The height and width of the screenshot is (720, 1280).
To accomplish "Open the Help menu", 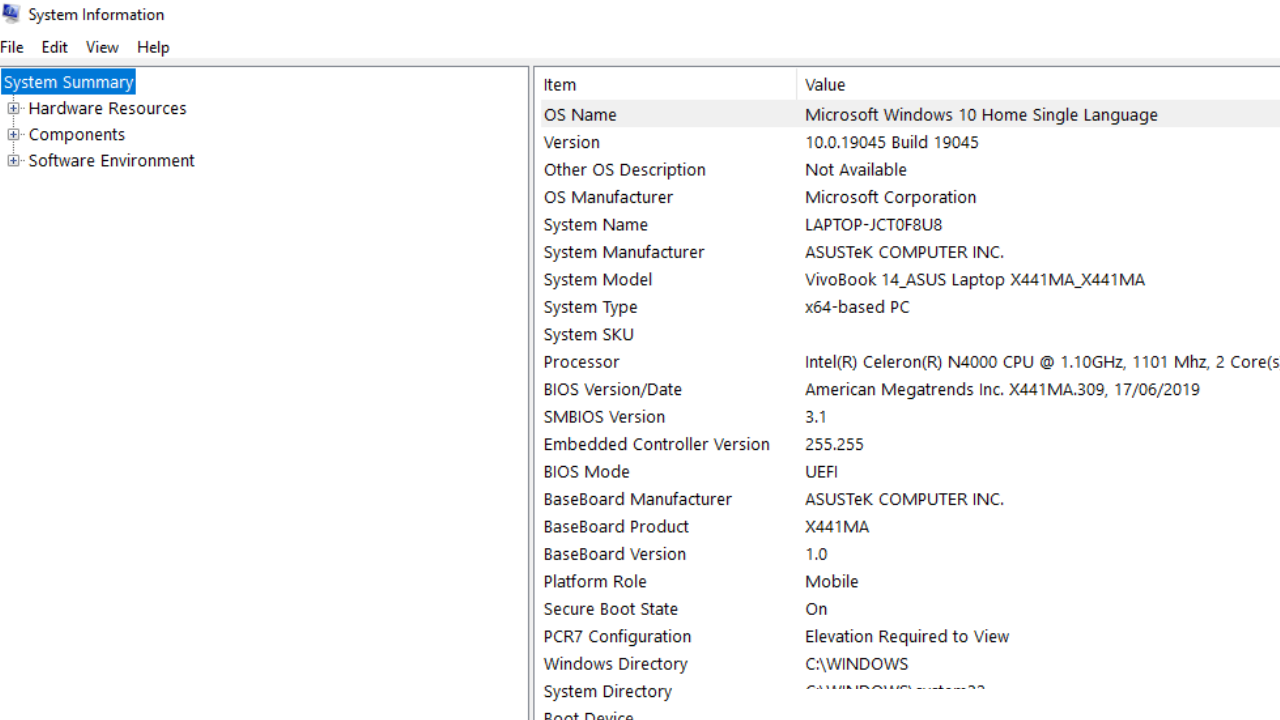I will [153, 47].
